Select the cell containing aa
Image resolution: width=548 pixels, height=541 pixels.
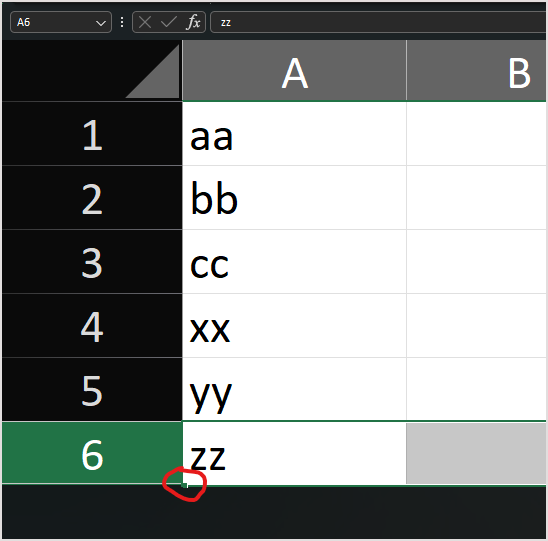294,134
